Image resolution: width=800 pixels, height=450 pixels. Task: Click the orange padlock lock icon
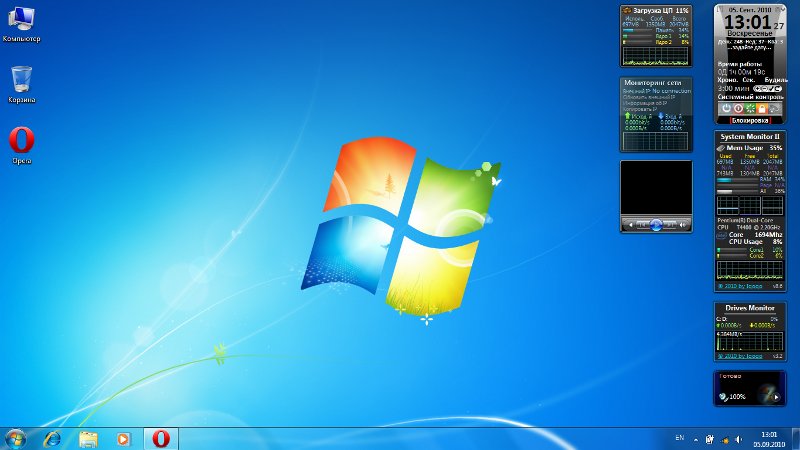point(762,108)
